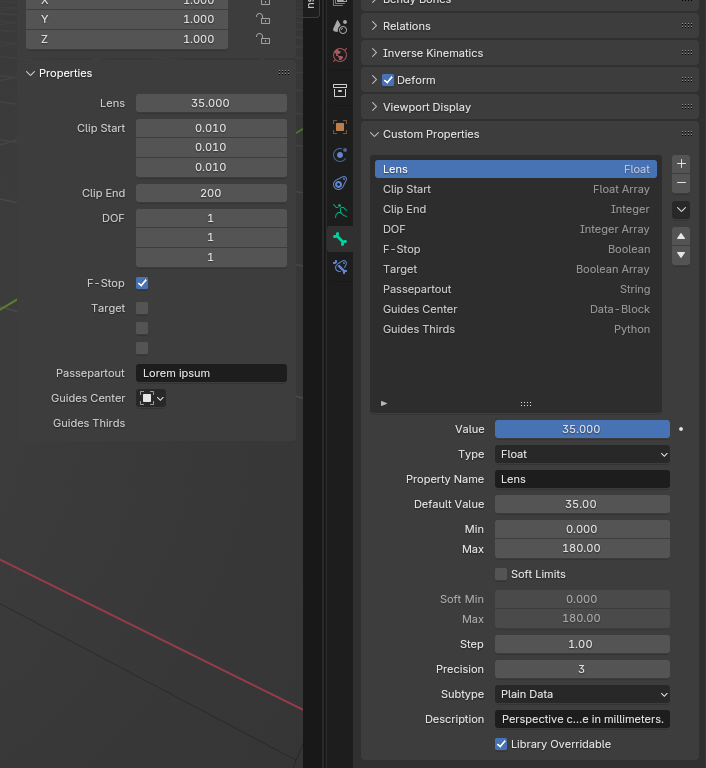This screenshot has height=768, width=706.
Task: Open the Object Constraints tab
Action: [x=340, y=183]
